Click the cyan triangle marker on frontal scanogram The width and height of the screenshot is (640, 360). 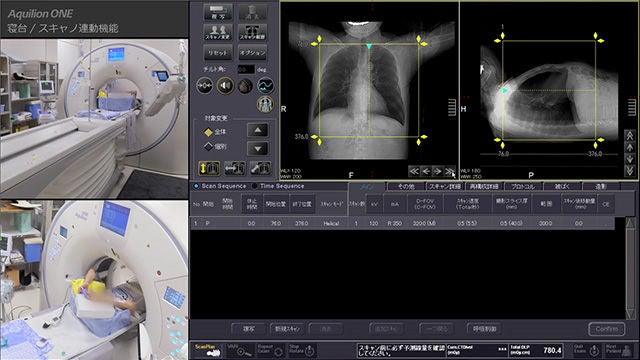pyautogui.click(x=369, y=47)
